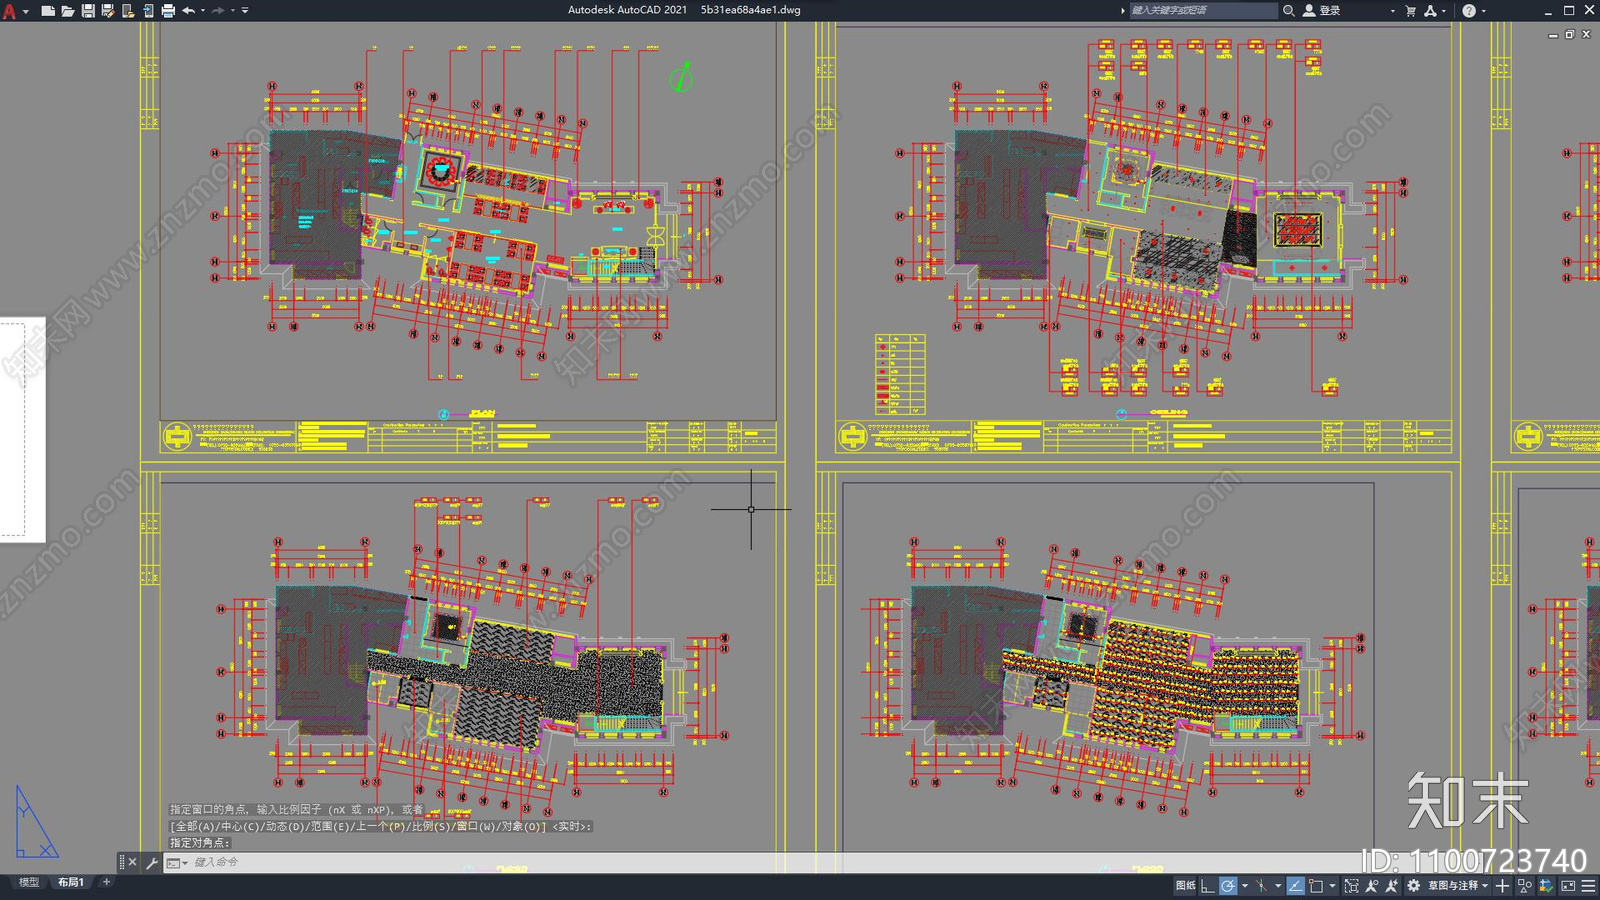Toggle polar tracking in status bar
1600x900 pixels.
tap(1227, 886)
